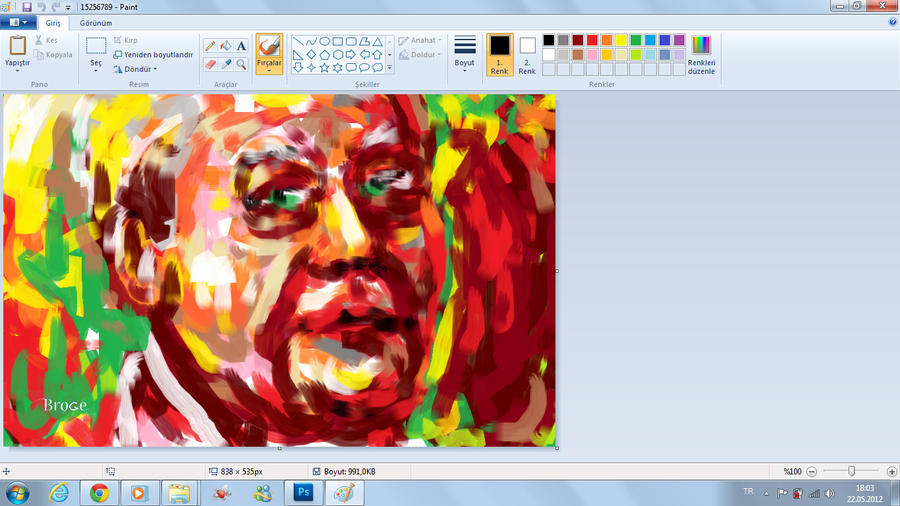
Task: Click the Kopyala copy button
Action: coord(53,55)
